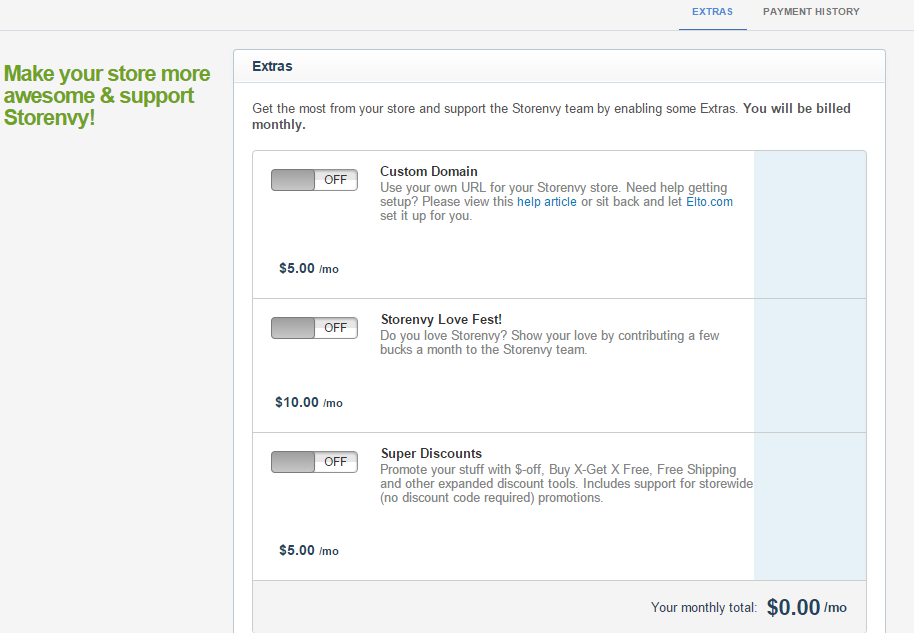
Task: Switch to the Extras tab
Action: pyautogui.click(x=712, y=12)
